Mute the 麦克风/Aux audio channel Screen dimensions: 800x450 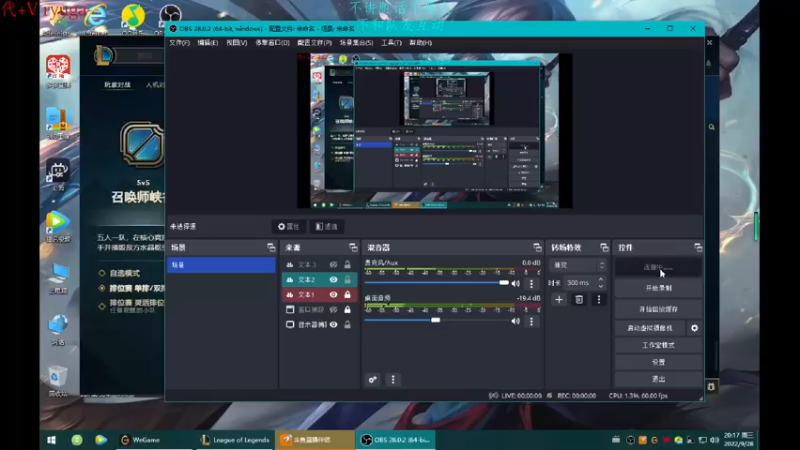pos(515,283)
